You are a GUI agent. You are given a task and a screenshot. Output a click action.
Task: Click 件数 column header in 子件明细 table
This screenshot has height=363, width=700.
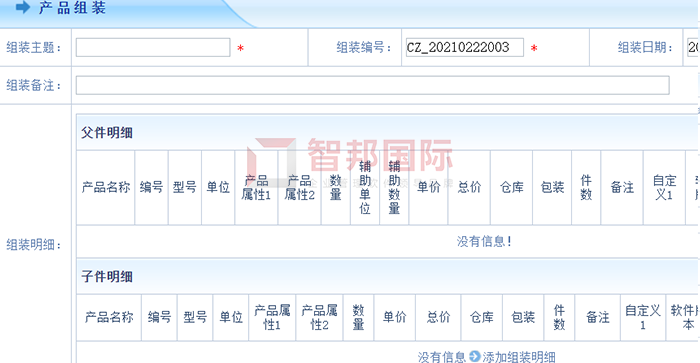[x=559, y=317]
